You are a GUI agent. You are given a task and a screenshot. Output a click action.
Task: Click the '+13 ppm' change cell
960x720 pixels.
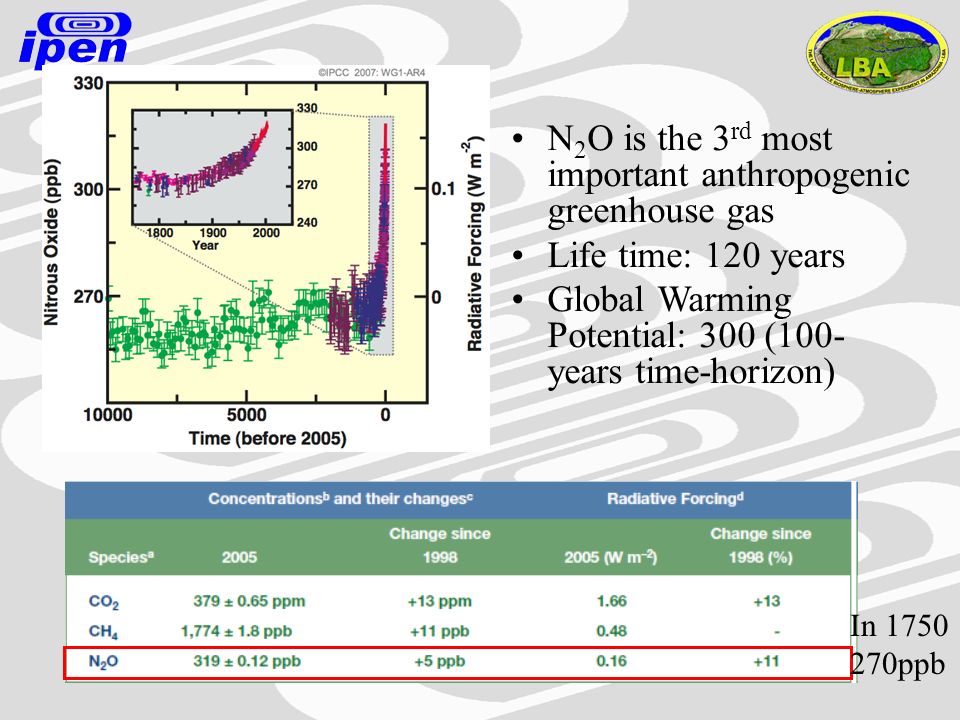(x=440, y=601)
